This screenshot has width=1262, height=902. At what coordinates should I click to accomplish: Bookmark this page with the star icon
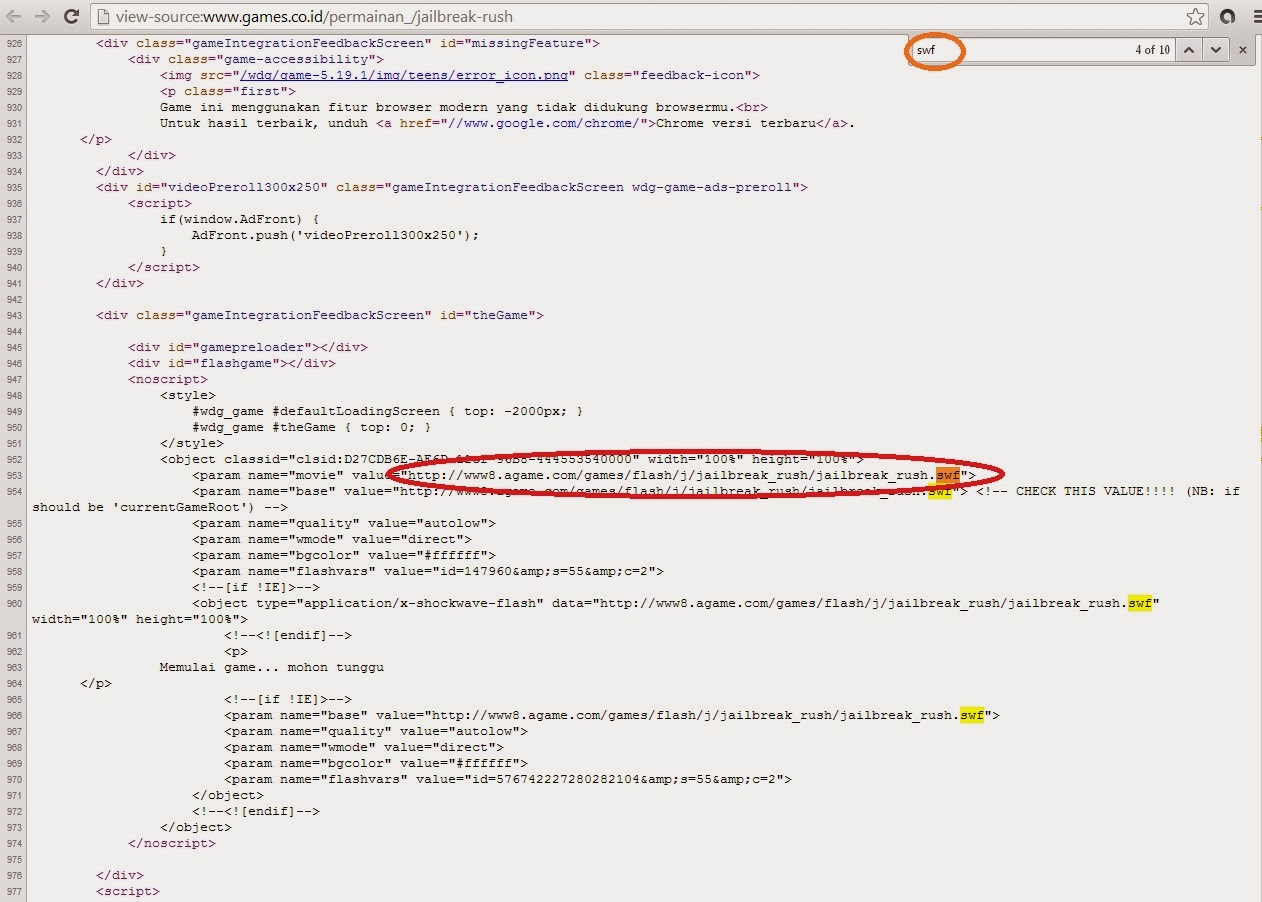click(x=1195, y=16)
